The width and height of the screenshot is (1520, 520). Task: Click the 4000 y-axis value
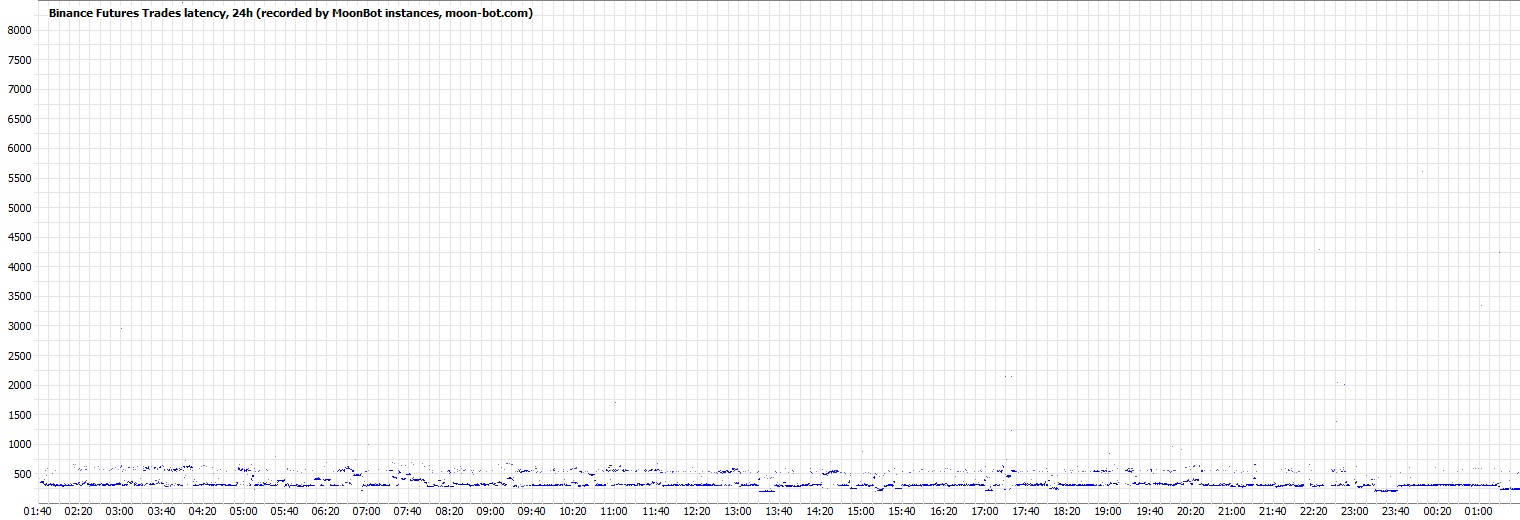pyautogui.click(x=20, y=267)
